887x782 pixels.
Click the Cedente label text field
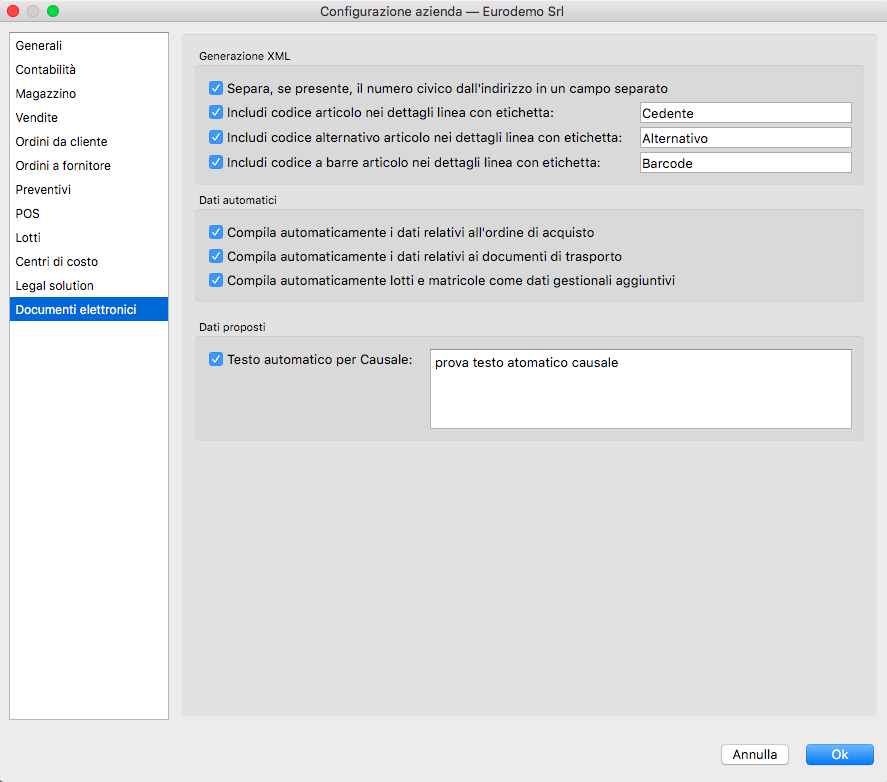coord(745,113)
